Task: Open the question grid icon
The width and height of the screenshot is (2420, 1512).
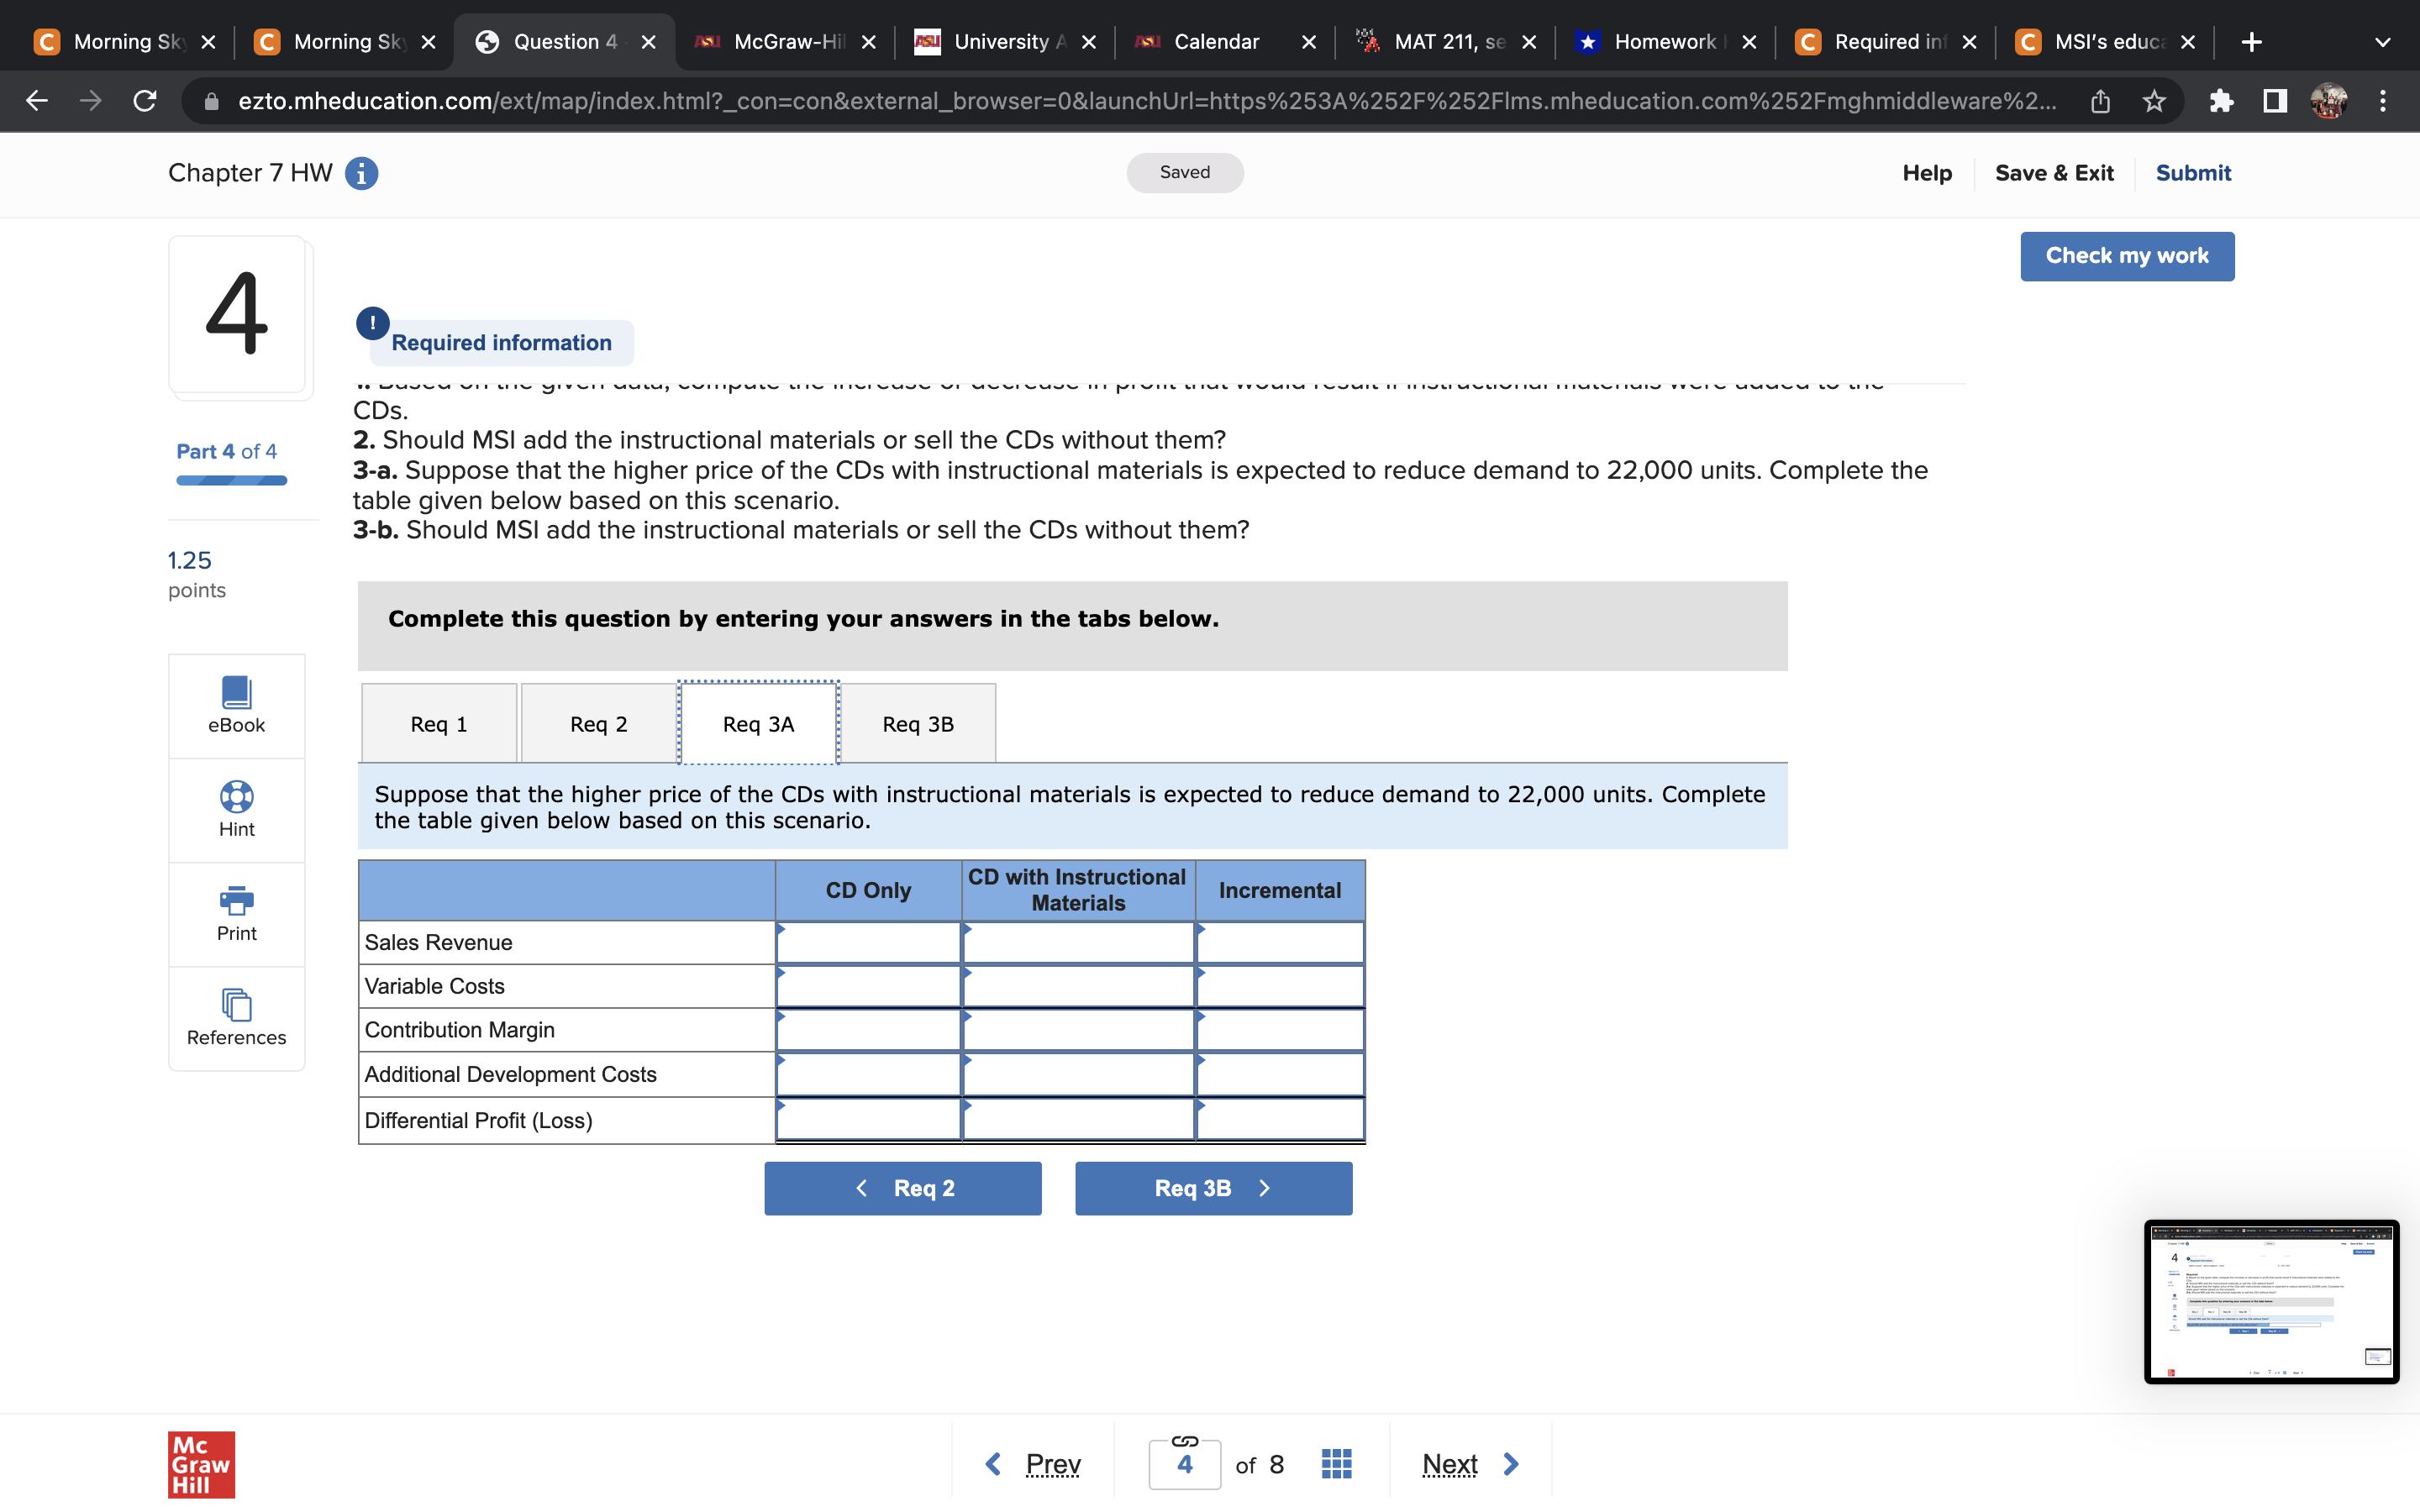Action: pyautogui.click(x=1336, y=1464)
